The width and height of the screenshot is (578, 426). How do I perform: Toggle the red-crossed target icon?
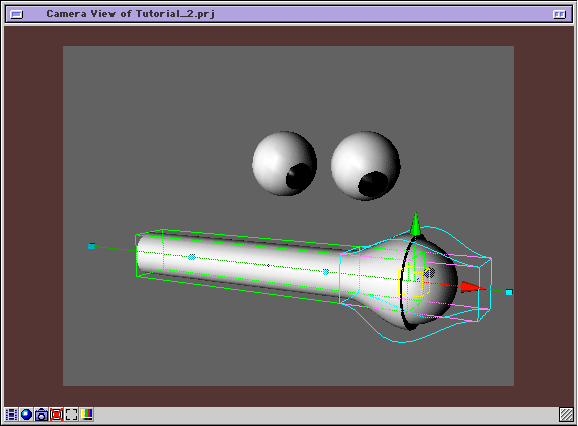(x=56, y=415)
